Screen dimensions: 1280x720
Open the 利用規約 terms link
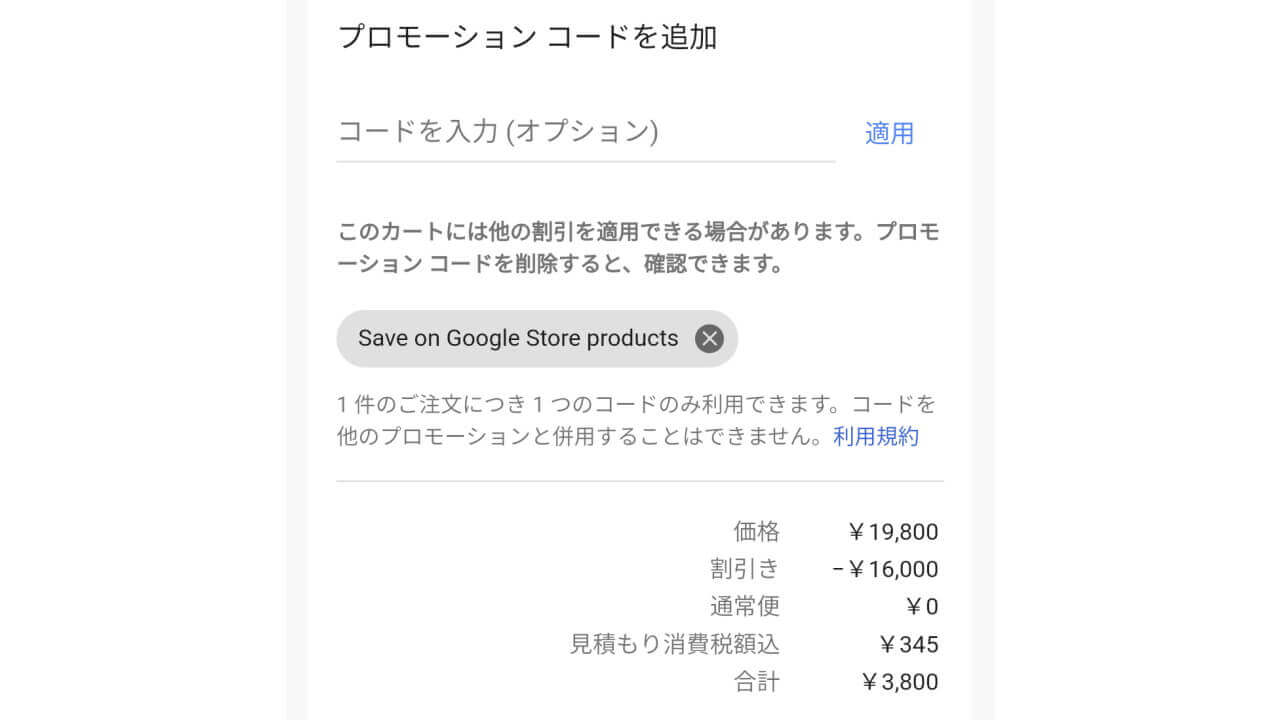(x=876, y=436)
